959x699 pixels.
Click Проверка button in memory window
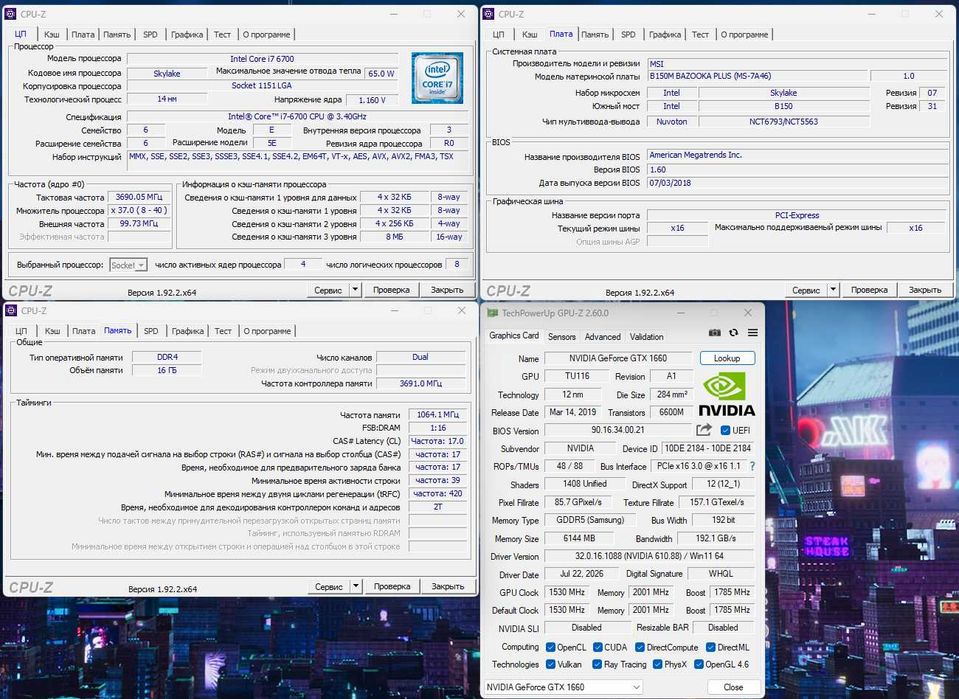pyautogui.click(x=392, y=586)
